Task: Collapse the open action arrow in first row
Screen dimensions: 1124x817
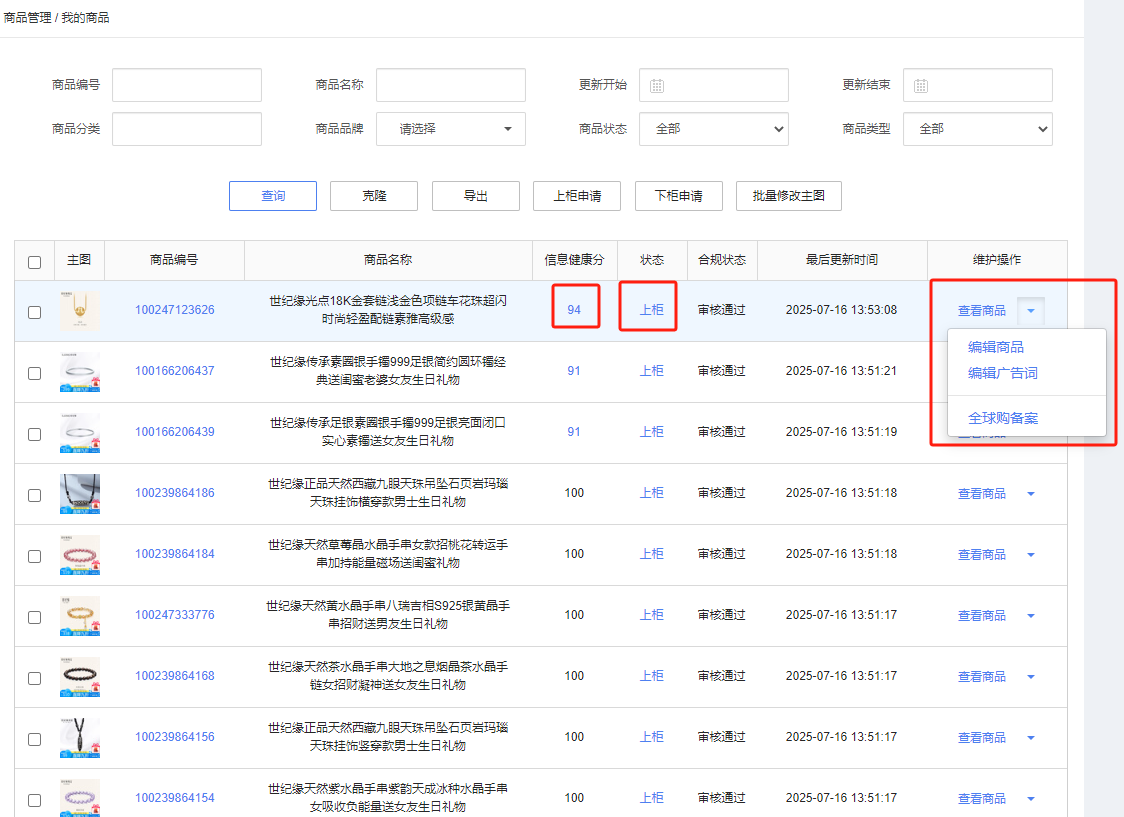Action: pos(1031,311)
